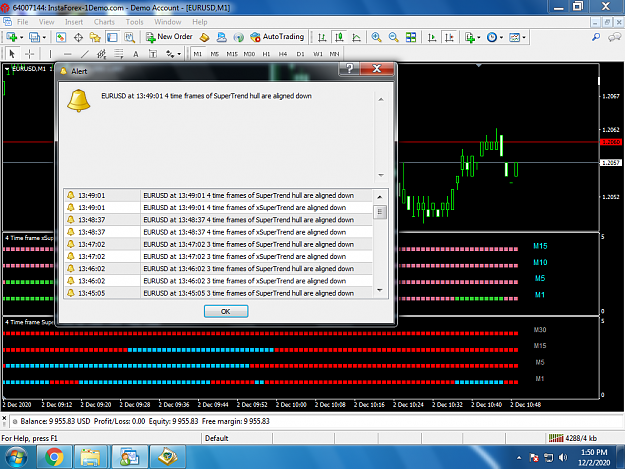625x469 pixels.
Task: Select the 13:48:37 xSuperTrend alert row
Action: [218, 232]
